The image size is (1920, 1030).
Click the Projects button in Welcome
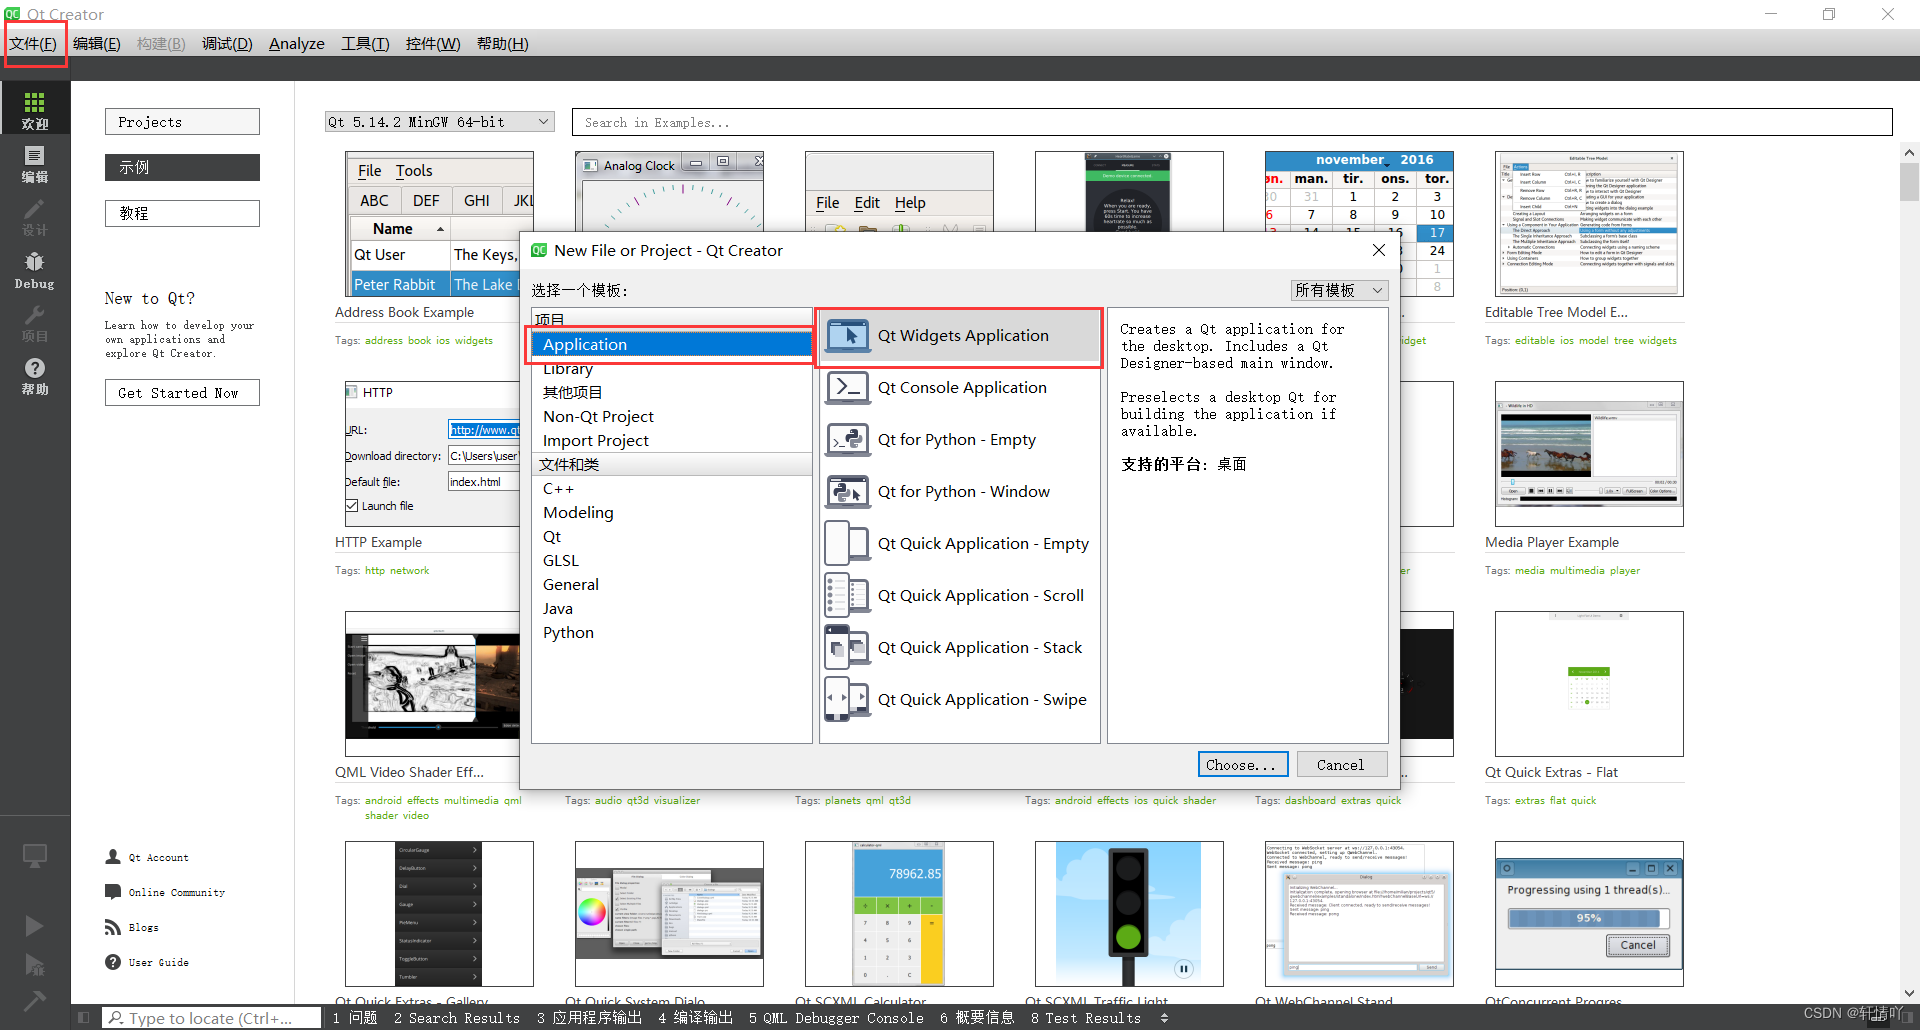(182, 122)
